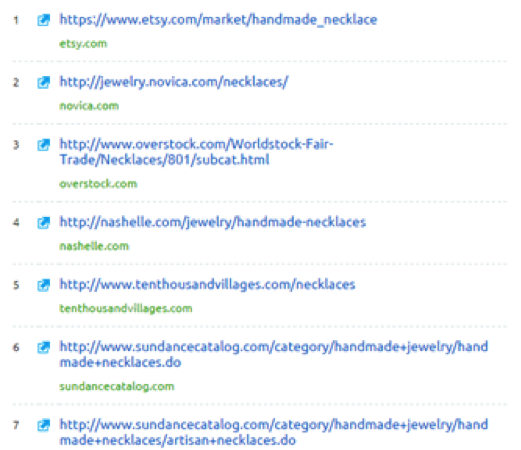Image resolution: width=521 pixels, height=450 pixels.
Task: Select the green tenthousandvillages.com domain label
Action: pos(126,308)
